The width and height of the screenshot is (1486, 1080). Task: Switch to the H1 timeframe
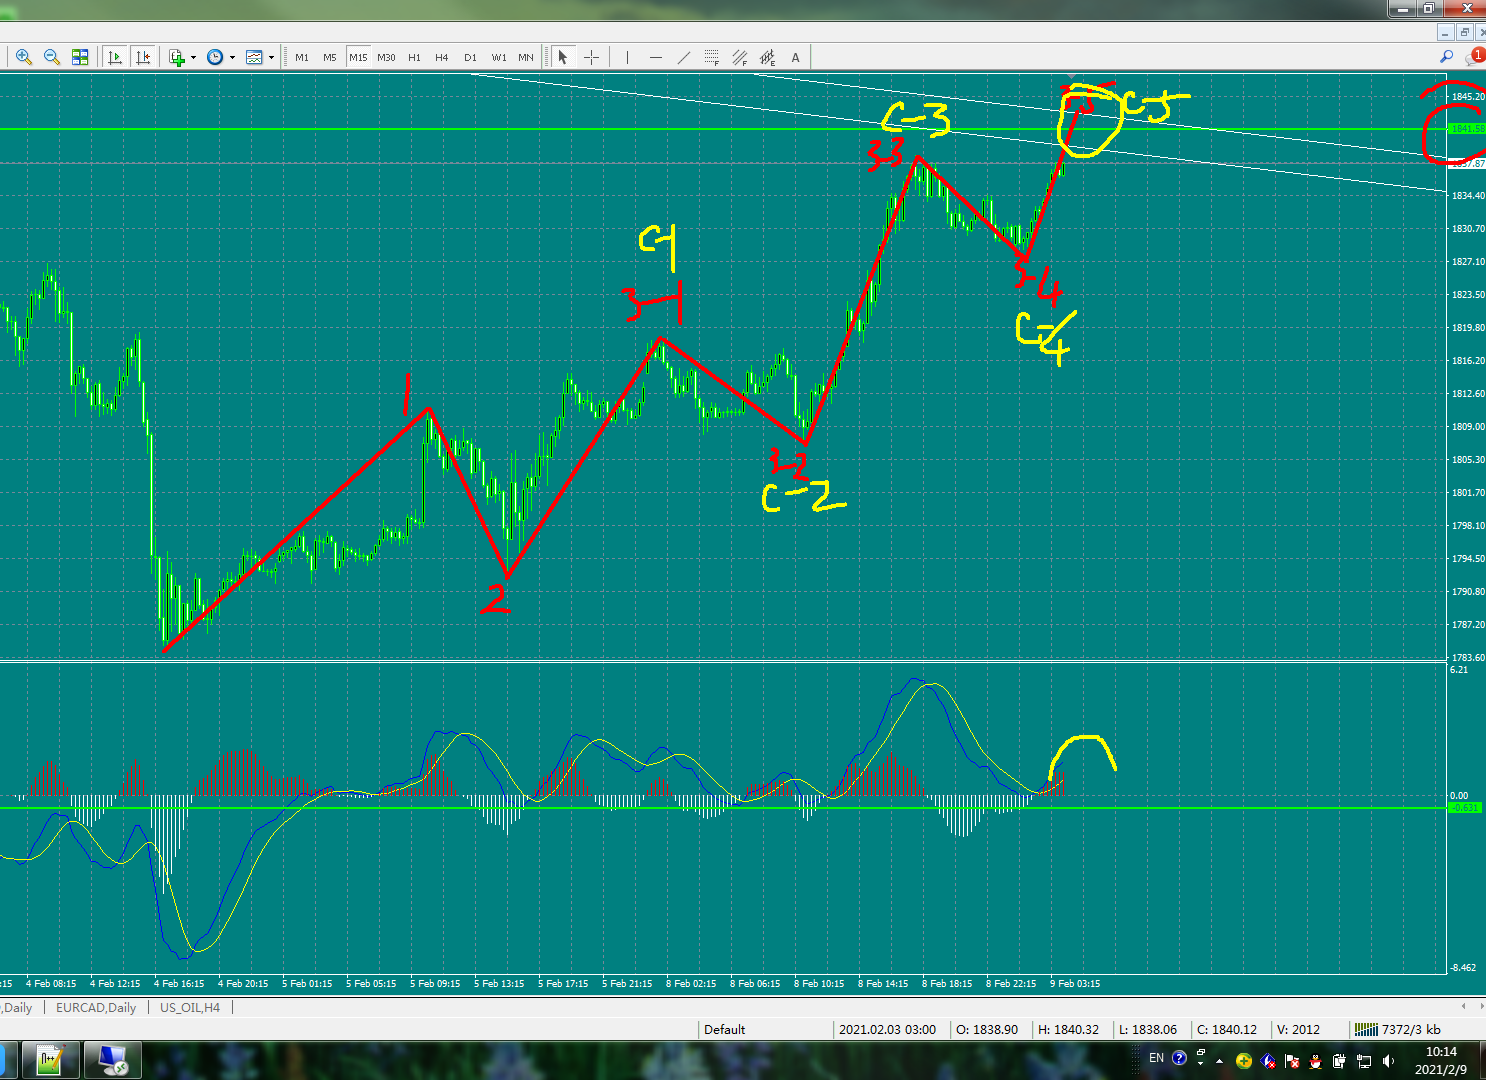[x=414, y=58]
